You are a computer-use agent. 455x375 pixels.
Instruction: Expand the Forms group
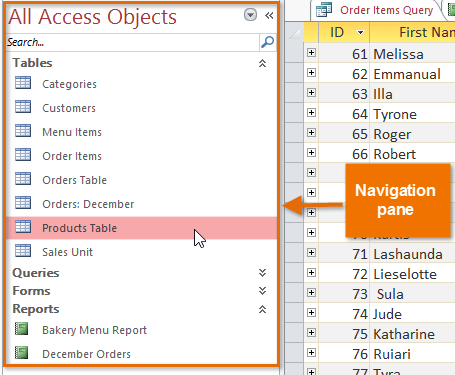[x=262, y=291]
